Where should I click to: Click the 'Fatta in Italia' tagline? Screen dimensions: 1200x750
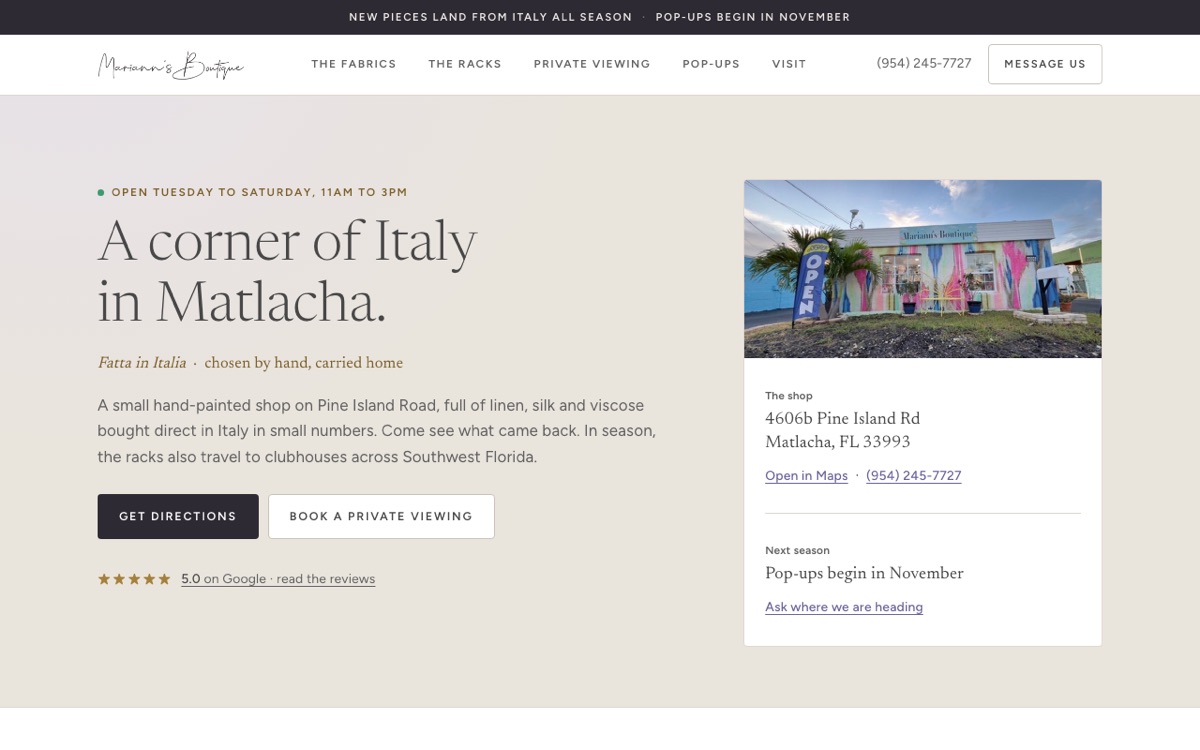coord(142,363)
